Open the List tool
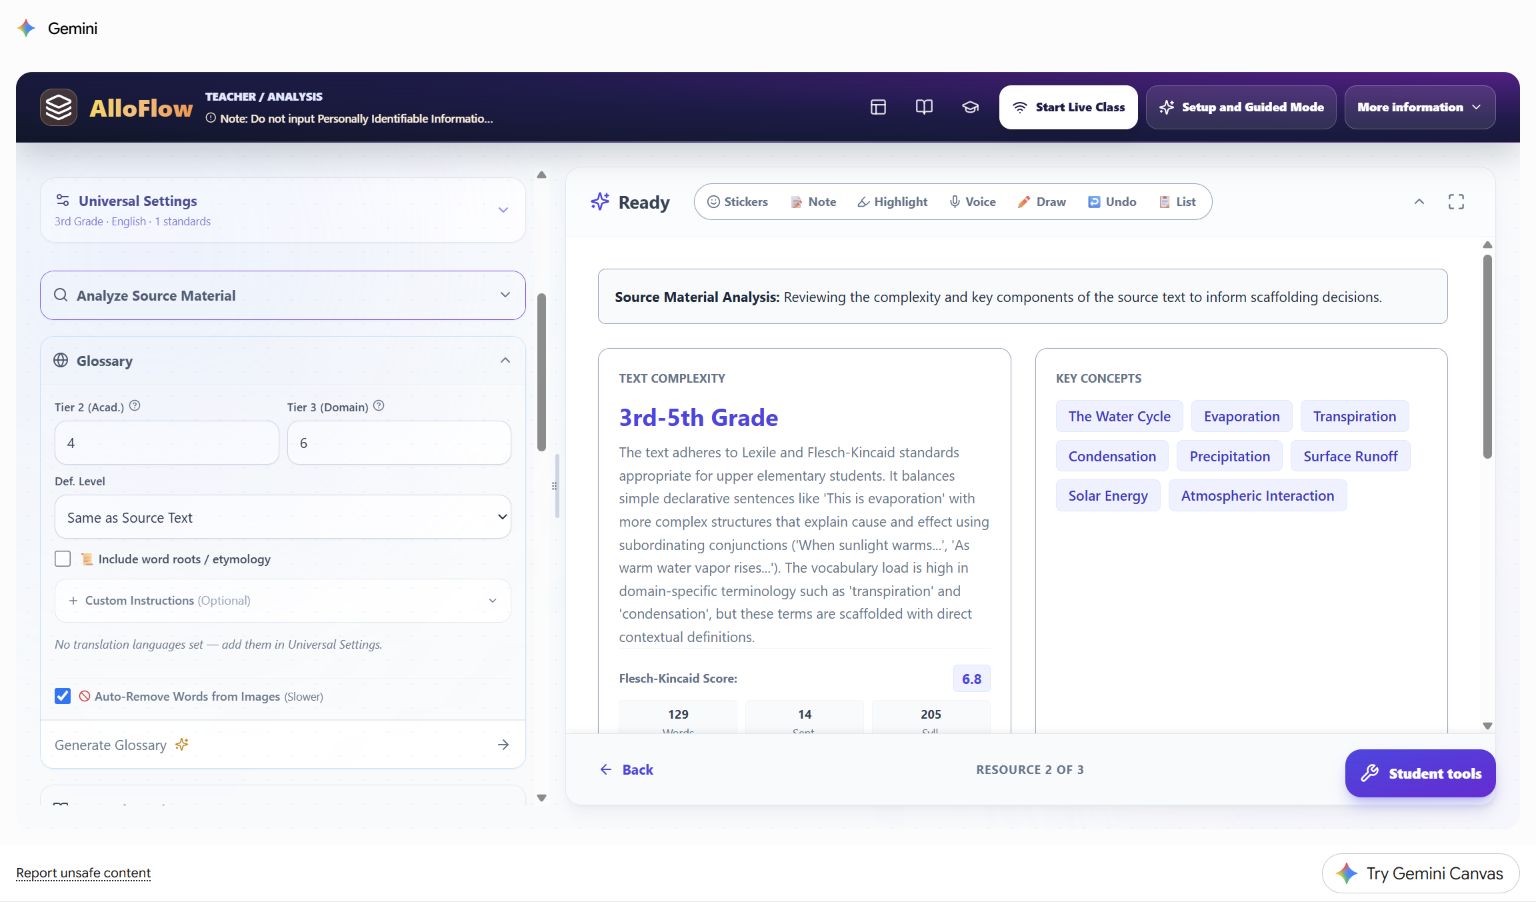The width and height of the screenshot is (1536, 902). pos(1177,202)
